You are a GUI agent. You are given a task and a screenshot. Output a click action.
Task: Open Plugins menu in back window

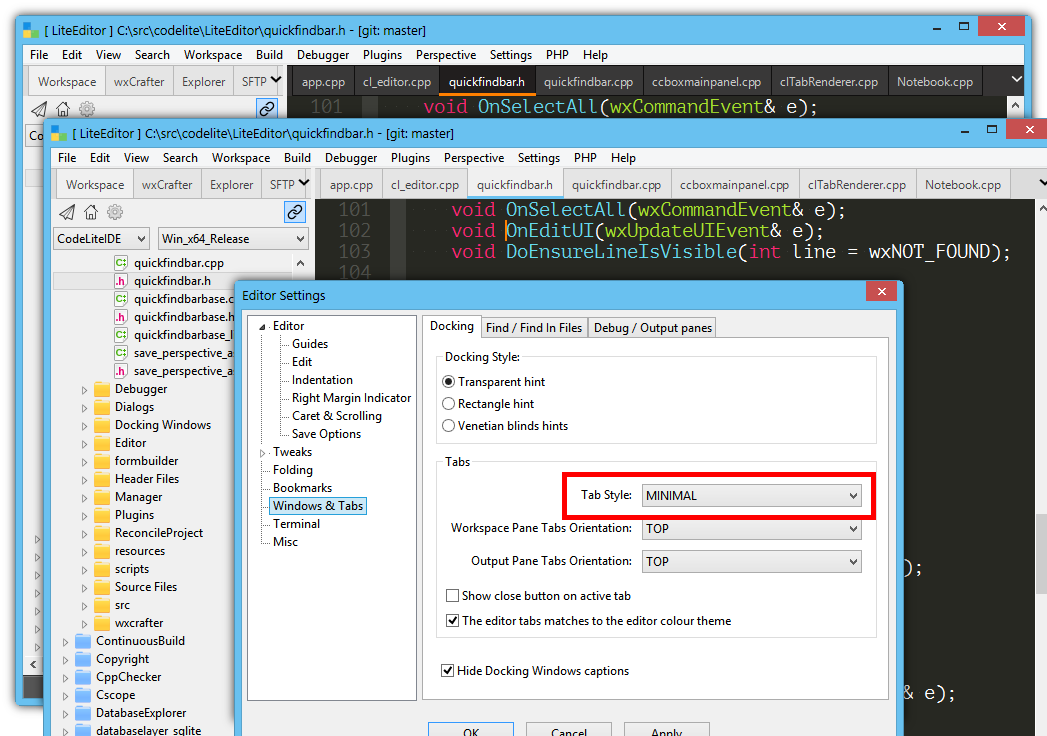(382, 55)
